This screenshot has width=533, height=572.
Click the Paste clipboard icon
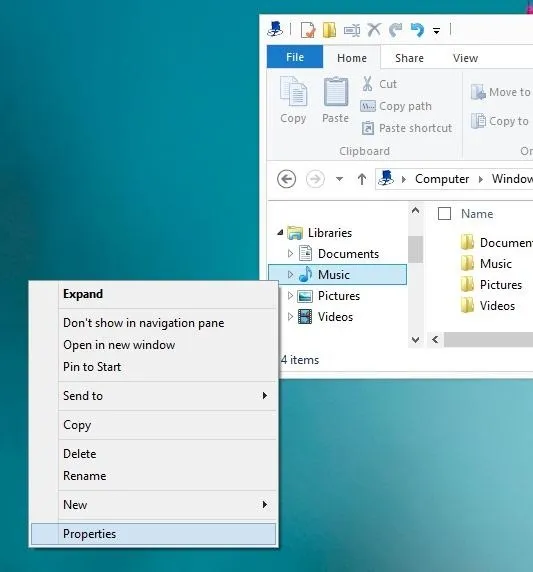coord(336,92)
